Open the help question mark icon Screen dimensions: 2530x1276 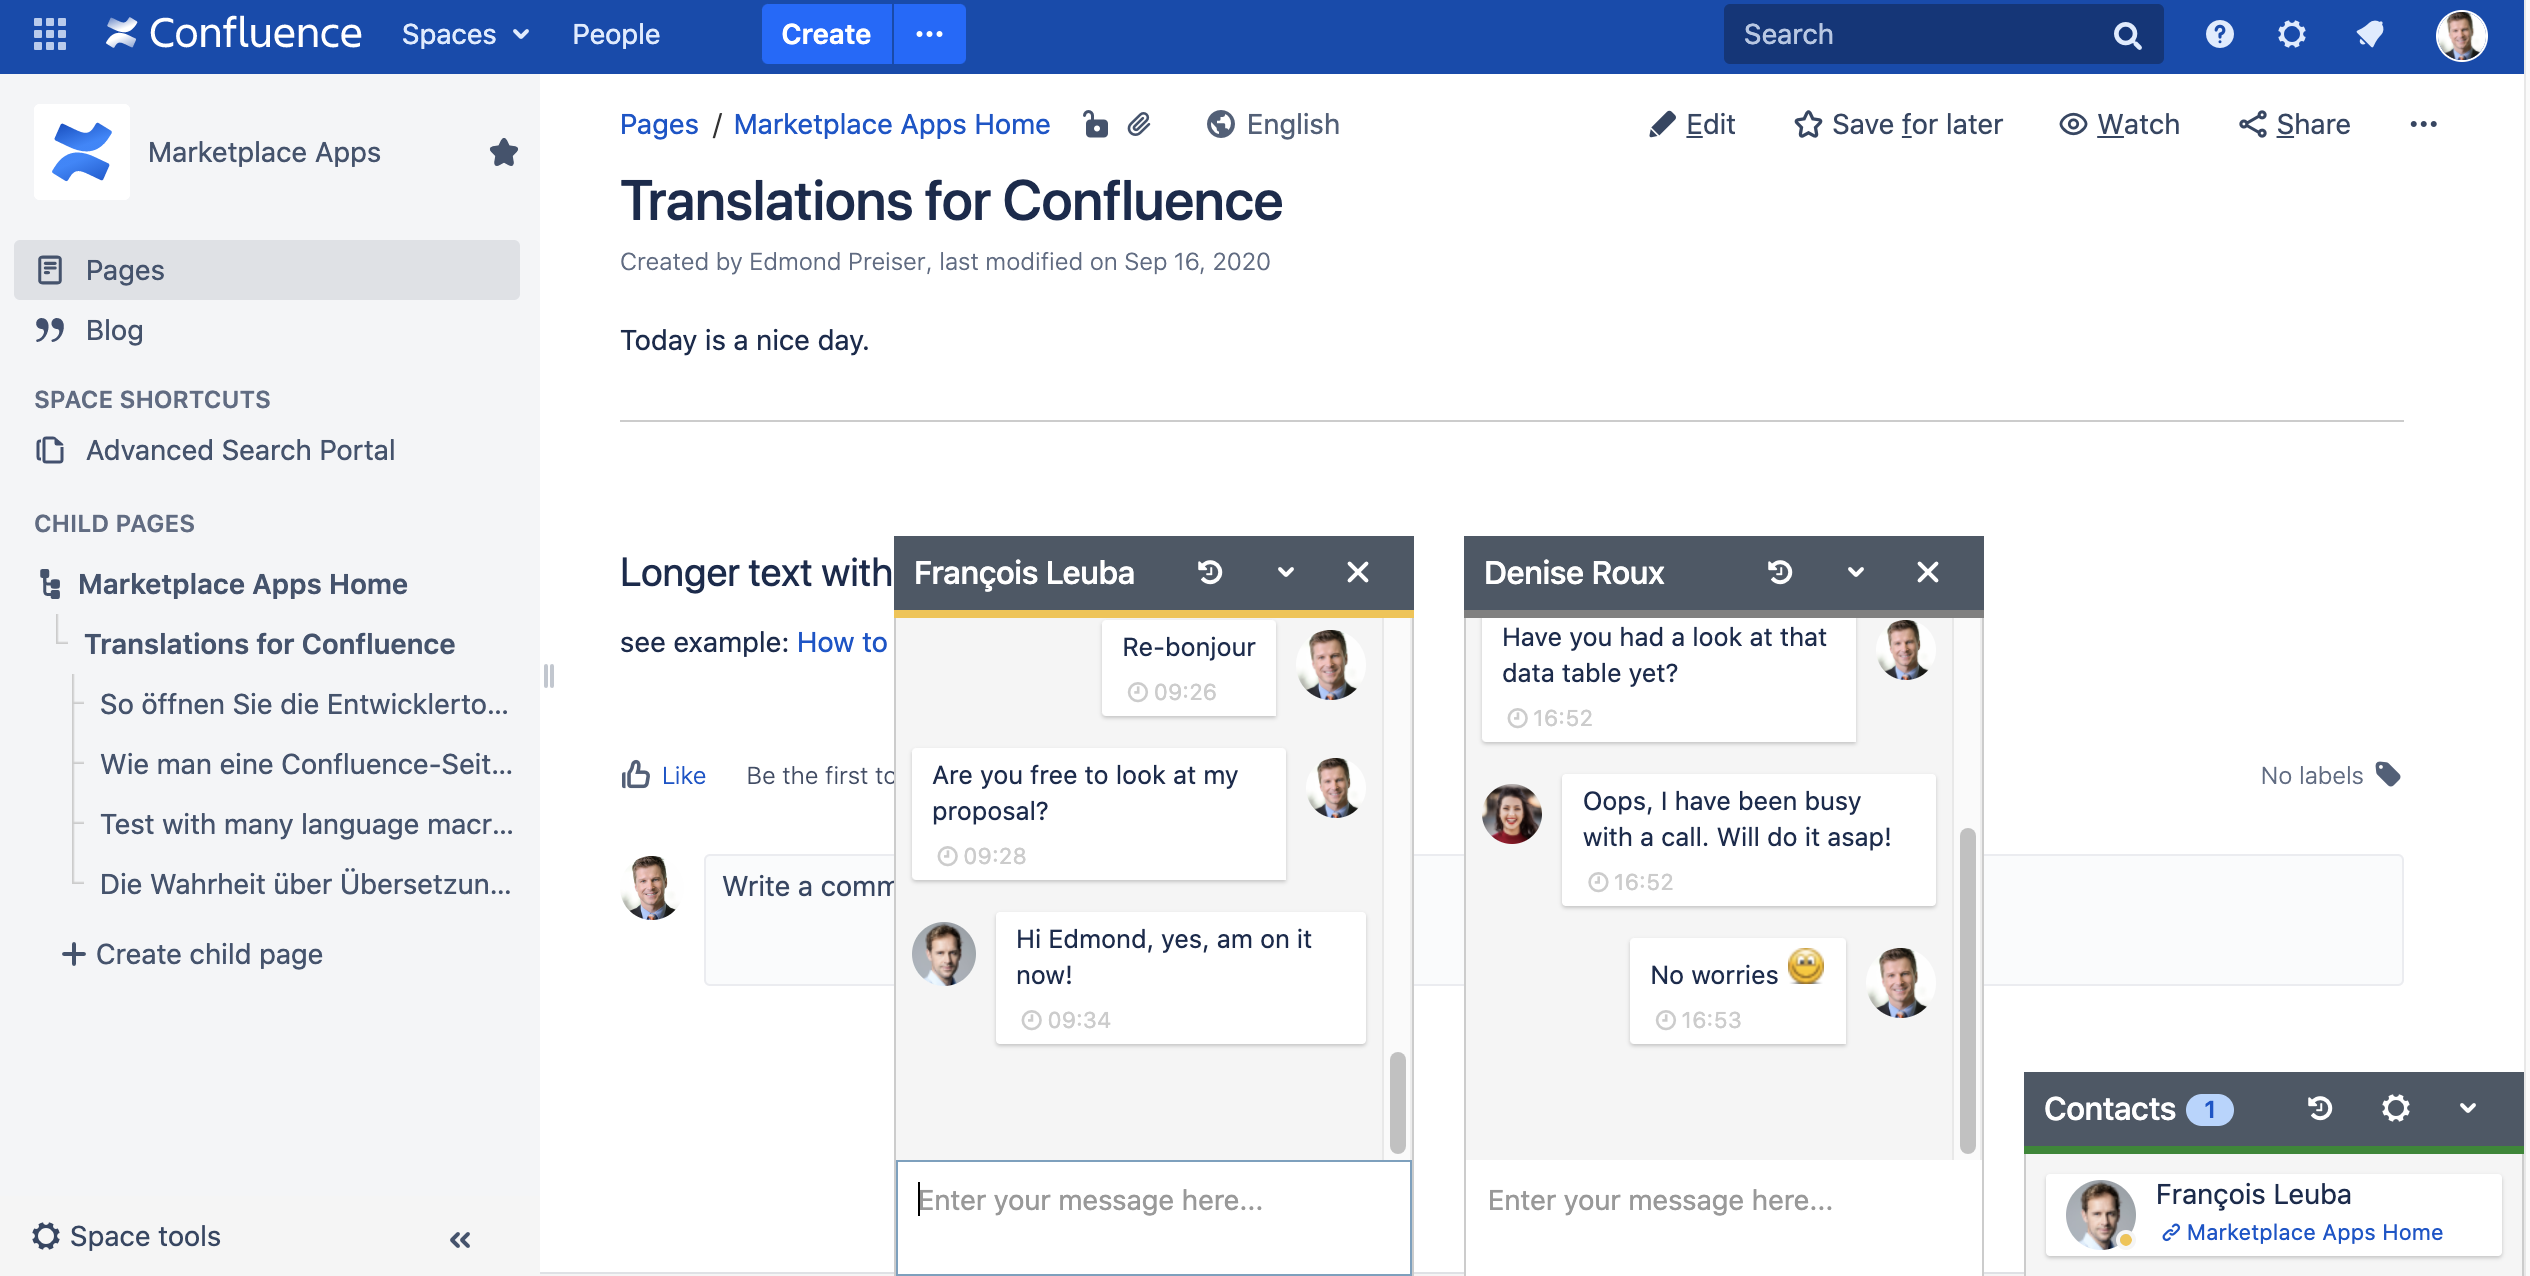(2219, 33)
